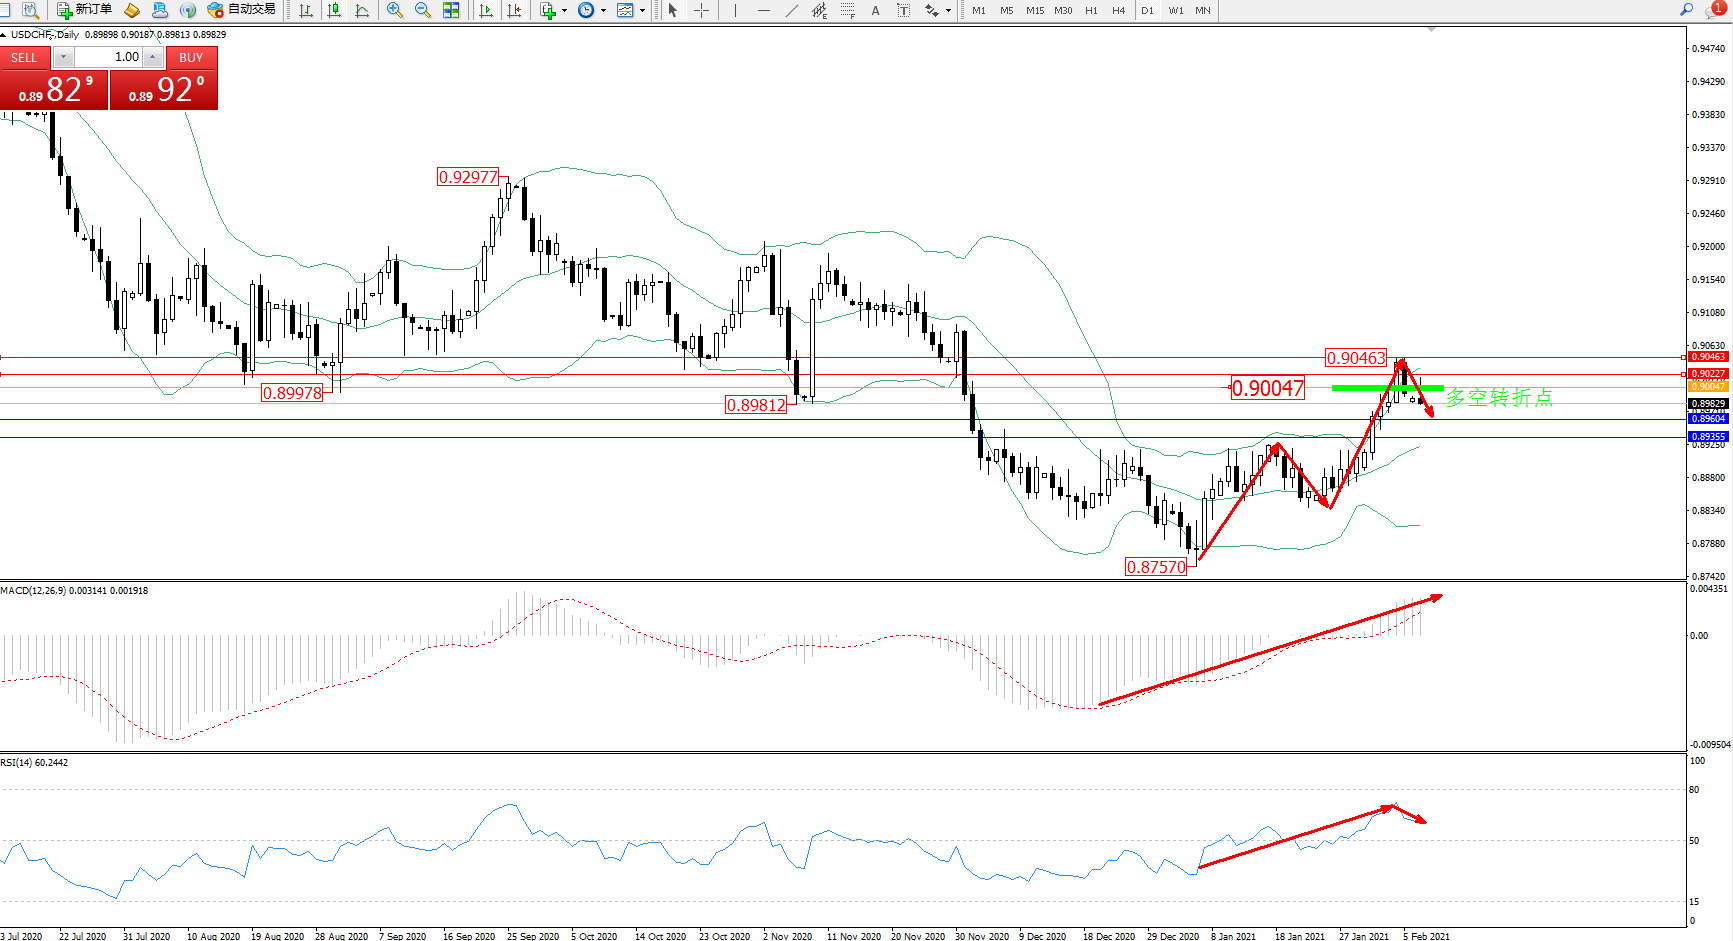The height and width of the screenshot is (941, 1733).
Task: Switch to the W1 timeframe
Action: coord(1176,10)
